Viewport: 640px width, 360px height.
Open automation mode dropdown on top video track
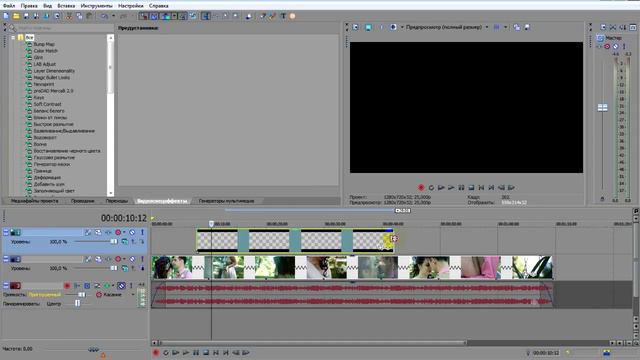[x=124, y=232]
